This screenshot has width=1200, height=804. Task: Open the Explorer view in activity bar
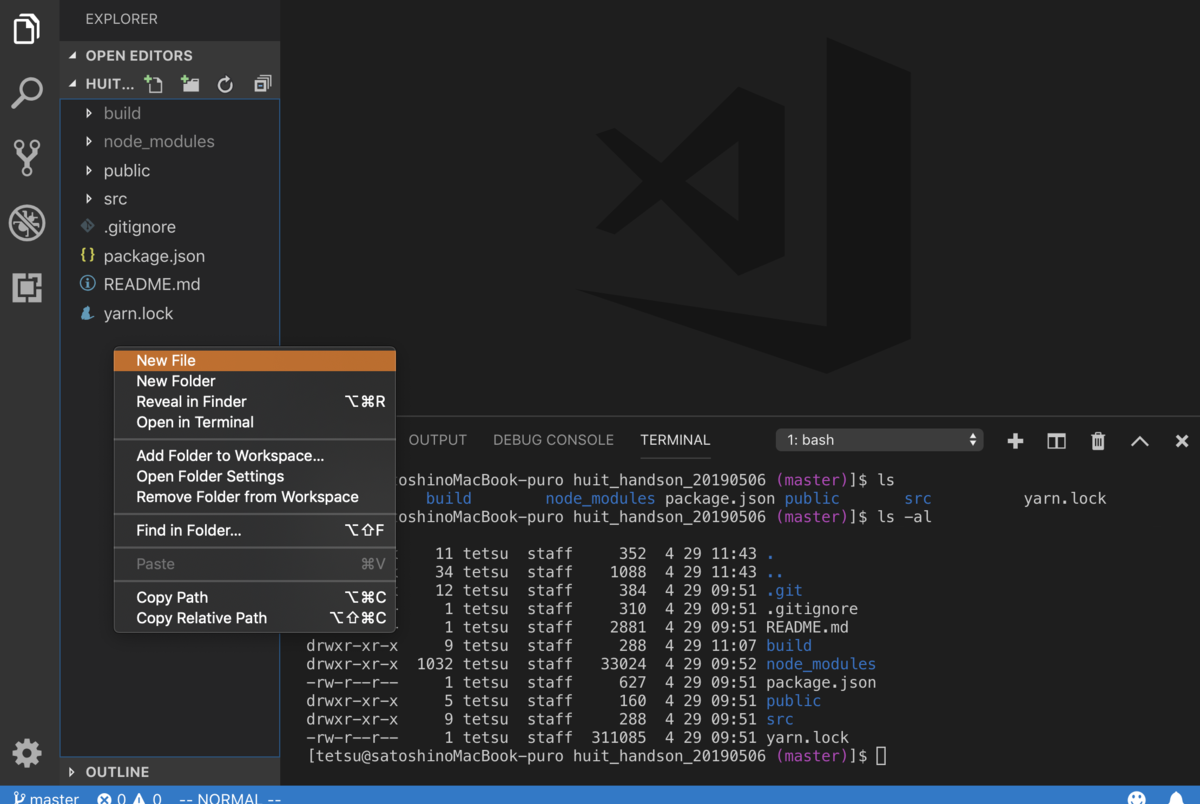(x=27, y=30)
